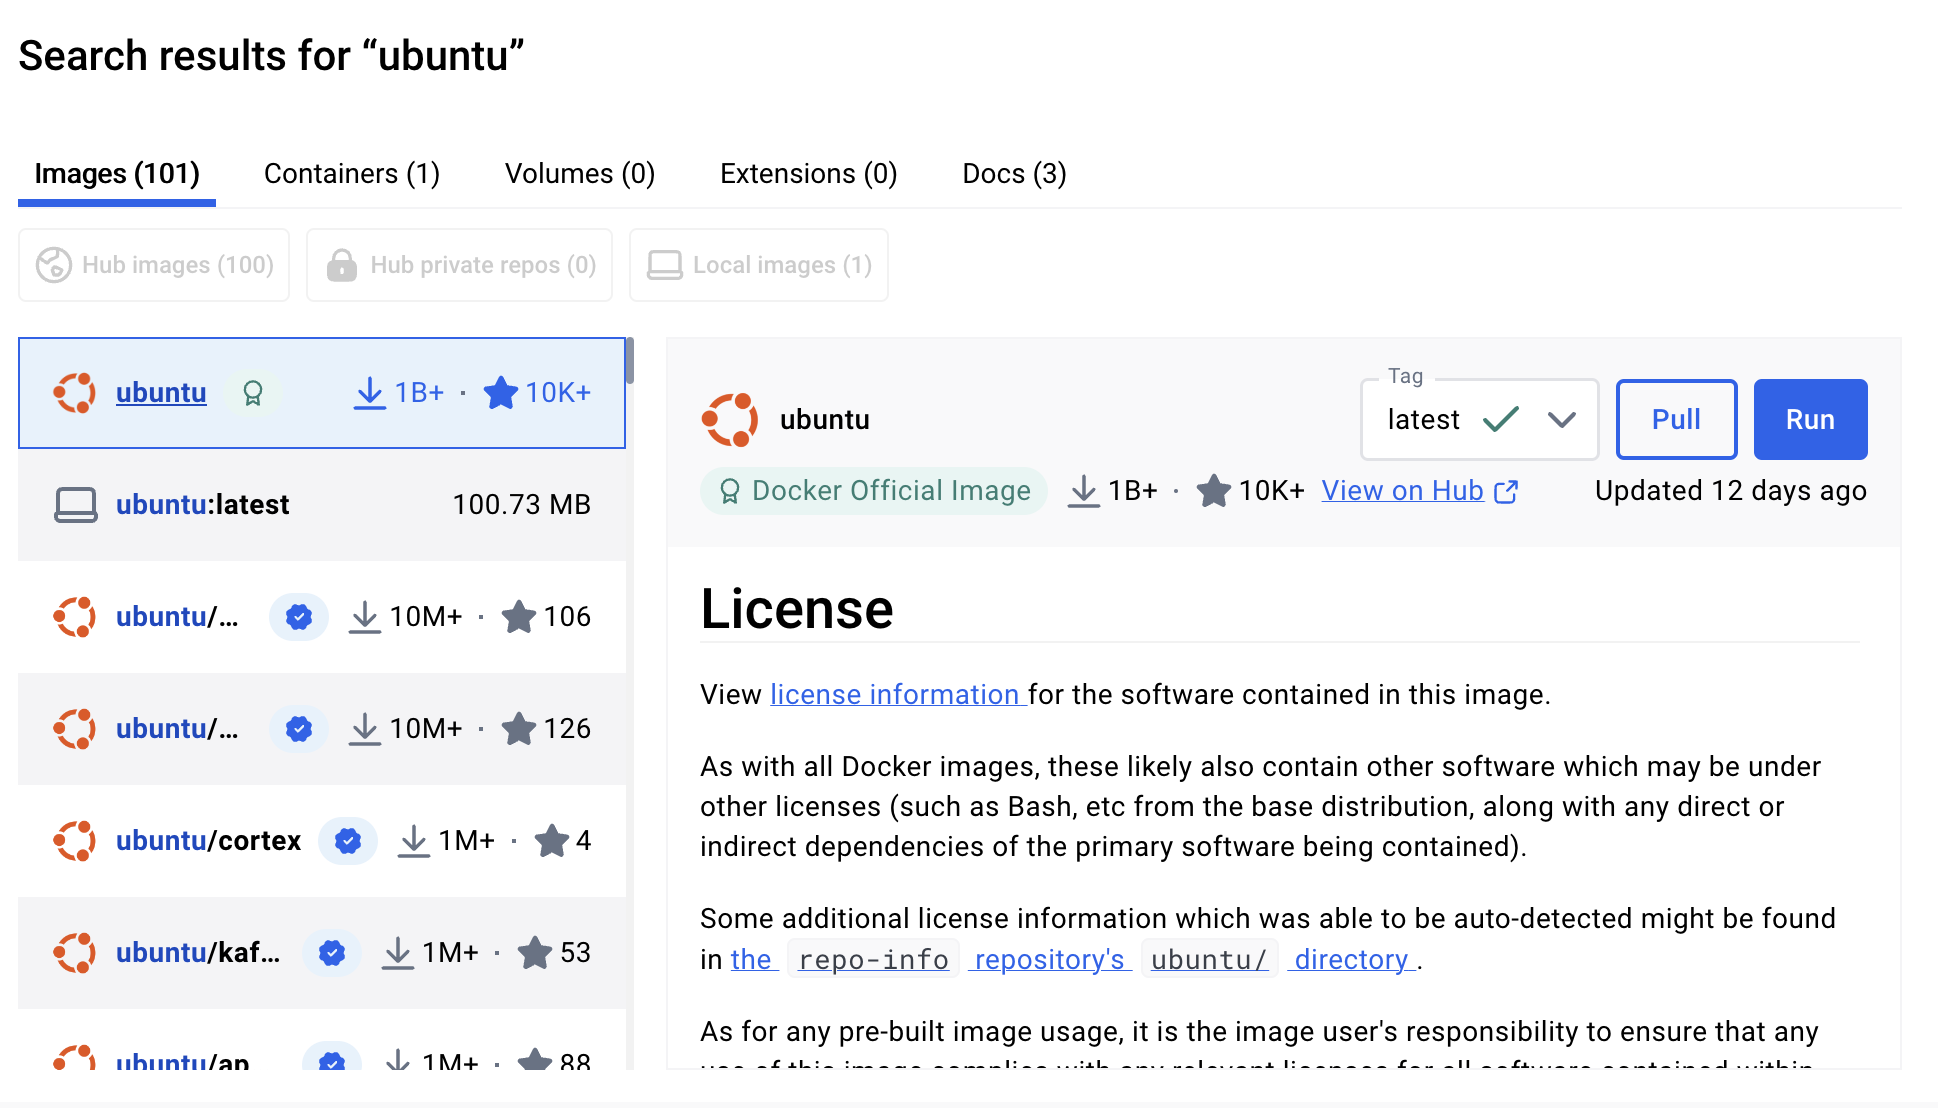Click the Docker Official Image badge icon on the ubuntu row
Image resolution: width=1938 pixels, height=1108 pixels.
click(x=253, y=393)
